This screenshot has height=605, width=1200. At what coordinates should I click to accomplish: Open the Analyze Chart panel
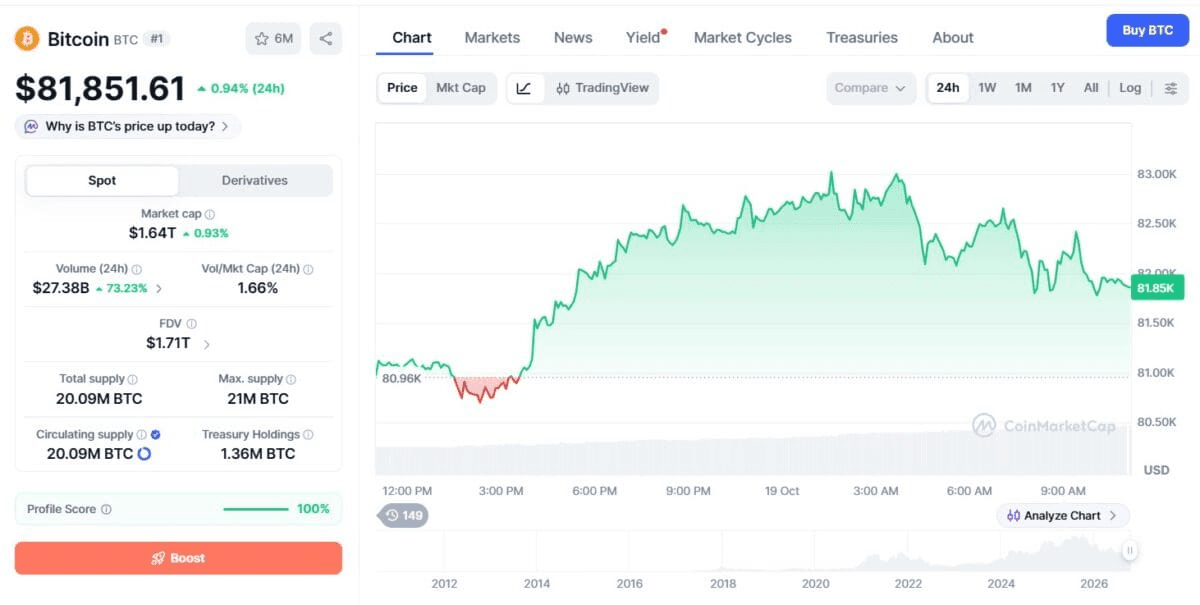coord(1063,516)
